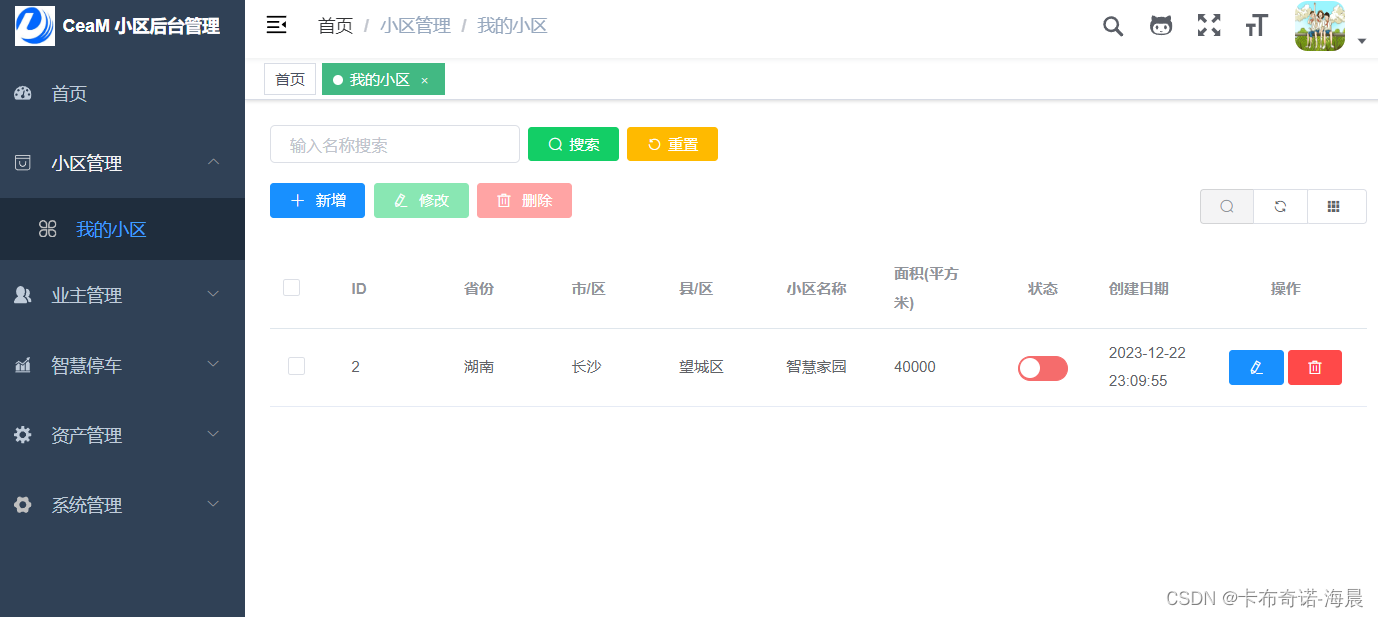1378x617 pixels.
Task: Click the 输入名称搜索 input field
Action: click(x=394, y=144)
